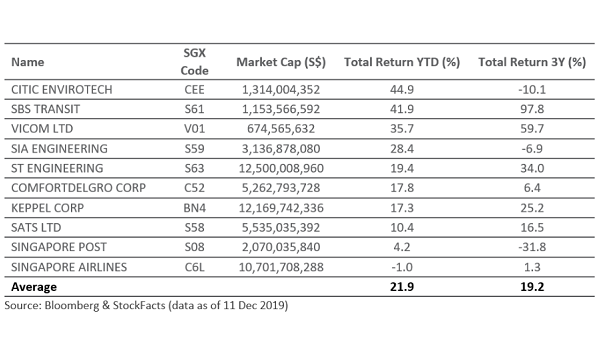This screenshot has height=360, width=600.
Task: Click the Market Cap (S$) column header
Action: [281, 62]
